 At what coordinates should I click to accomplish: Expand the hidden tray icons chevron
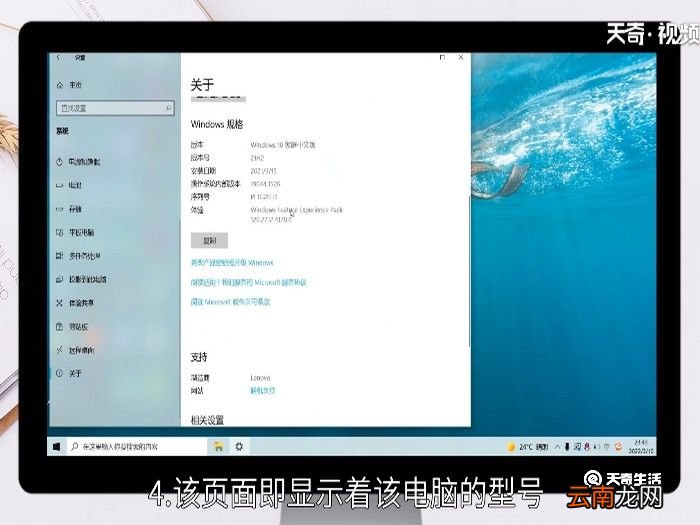click(557, 447)
